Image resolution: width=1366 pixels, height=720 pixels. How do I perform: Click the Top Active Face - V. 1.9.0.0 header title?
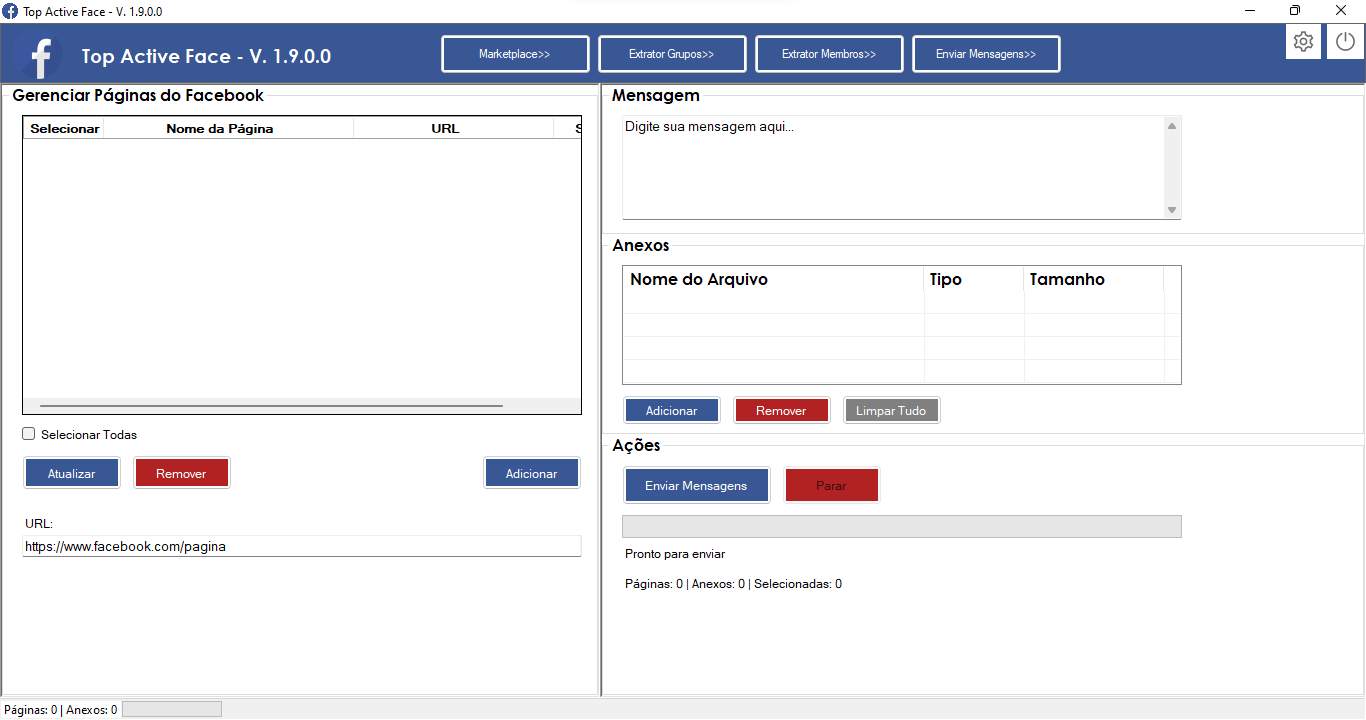pyautogui.click(x=206, y=56)
